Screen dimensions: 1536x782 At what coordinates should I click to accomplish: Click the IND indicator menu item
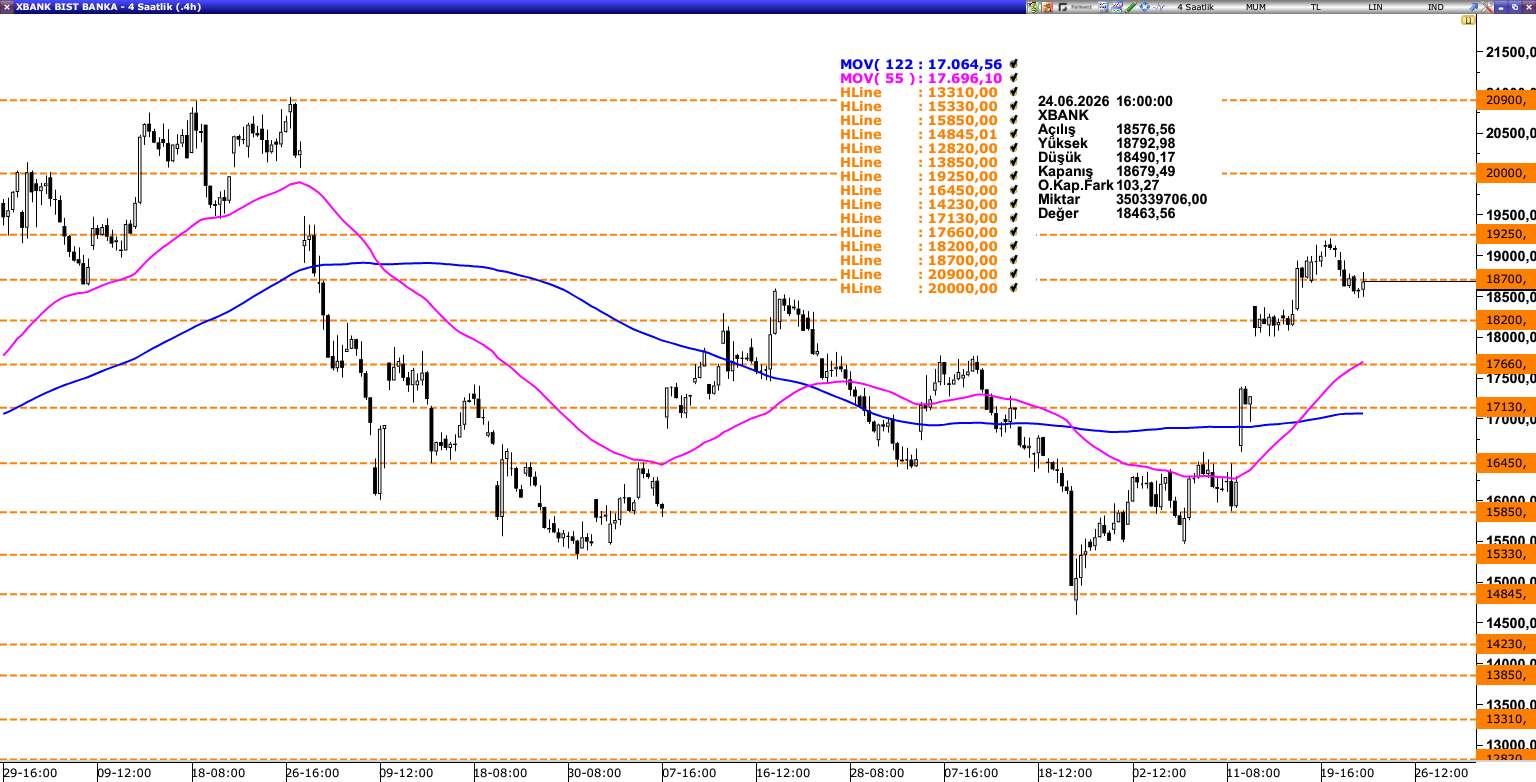coord(1435,7)
